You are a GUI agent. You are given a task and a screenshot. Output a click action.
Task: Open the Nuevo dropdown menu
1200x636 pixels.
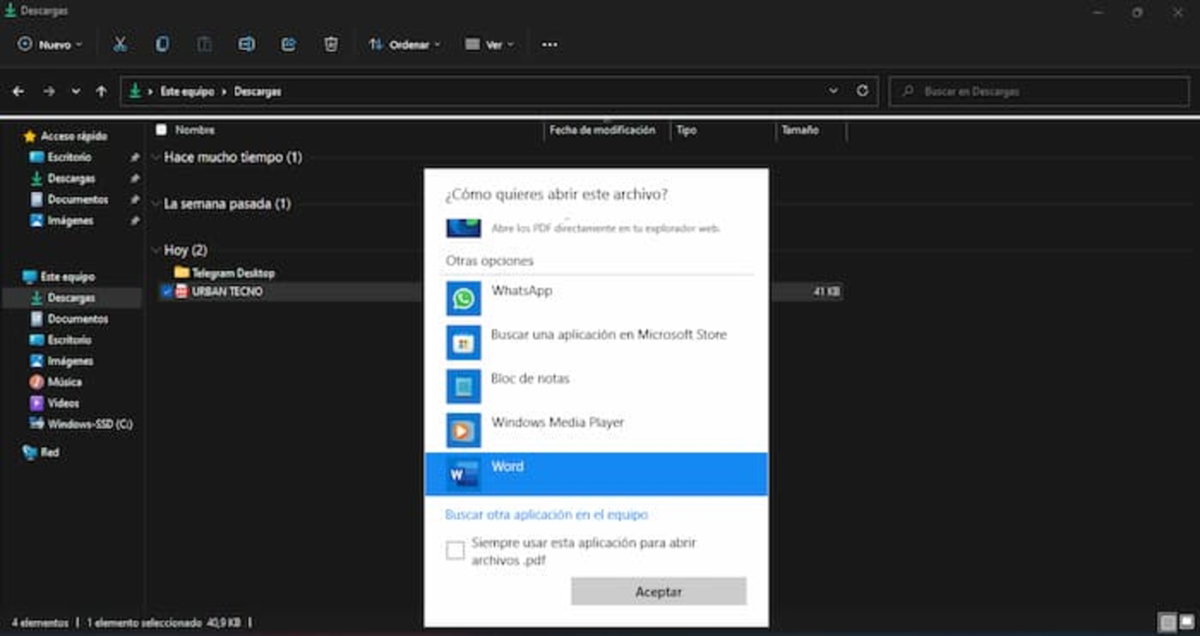click(50, 44)
